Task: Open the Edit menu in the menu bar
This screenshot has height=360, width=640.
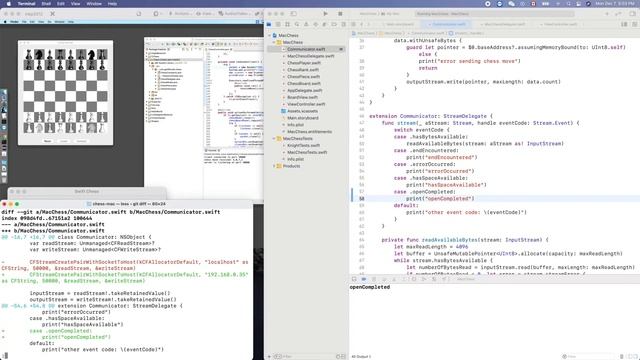Action: tap(60, 4)
